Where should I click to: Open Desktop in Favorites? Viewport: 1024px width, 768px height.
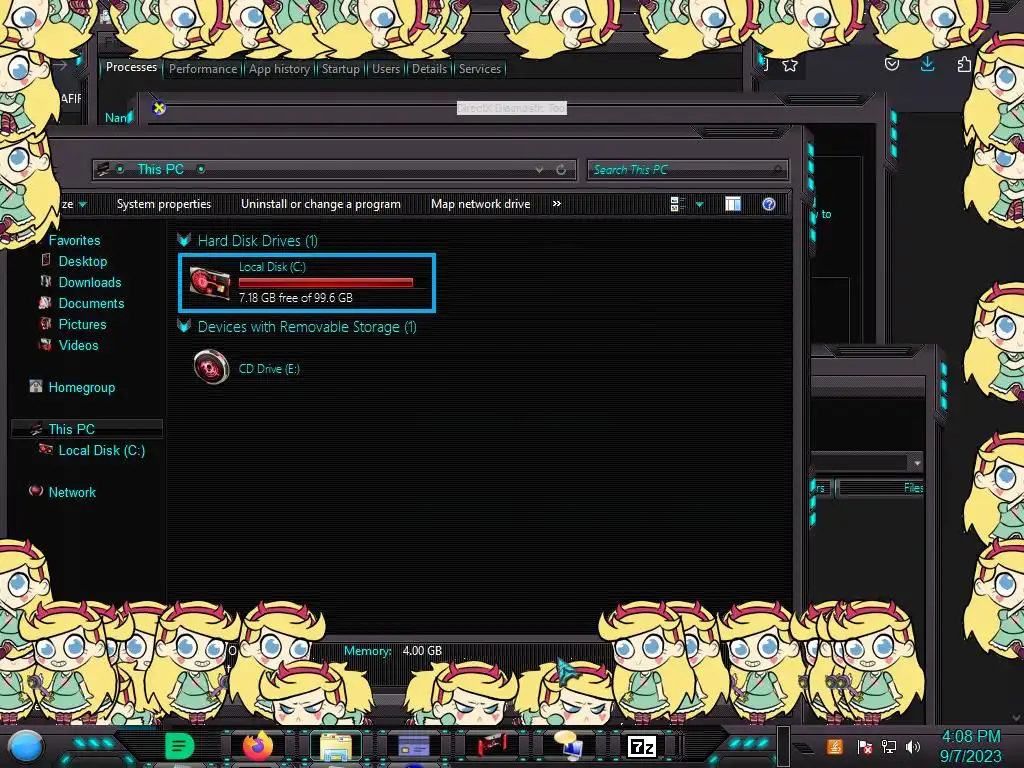pyautogui.click(x=83, y=261)
